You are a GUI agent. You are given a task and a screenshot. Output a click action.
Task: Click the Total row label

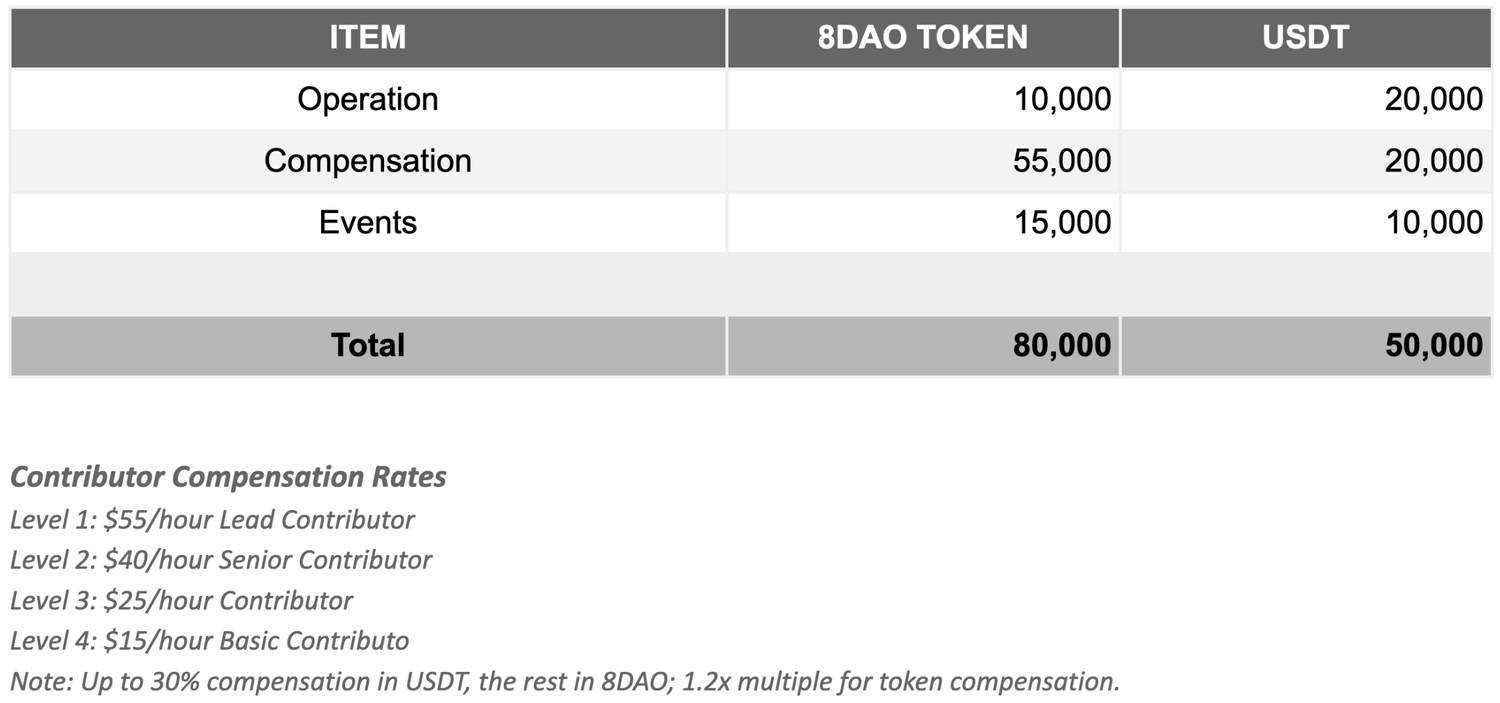(x=368, y=345)
